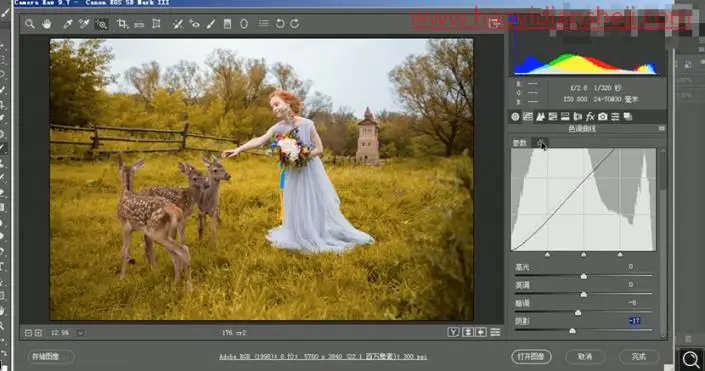Screen dimensions: 705x371
Task: Select the Graduated Filter tool
Action: 228,24
